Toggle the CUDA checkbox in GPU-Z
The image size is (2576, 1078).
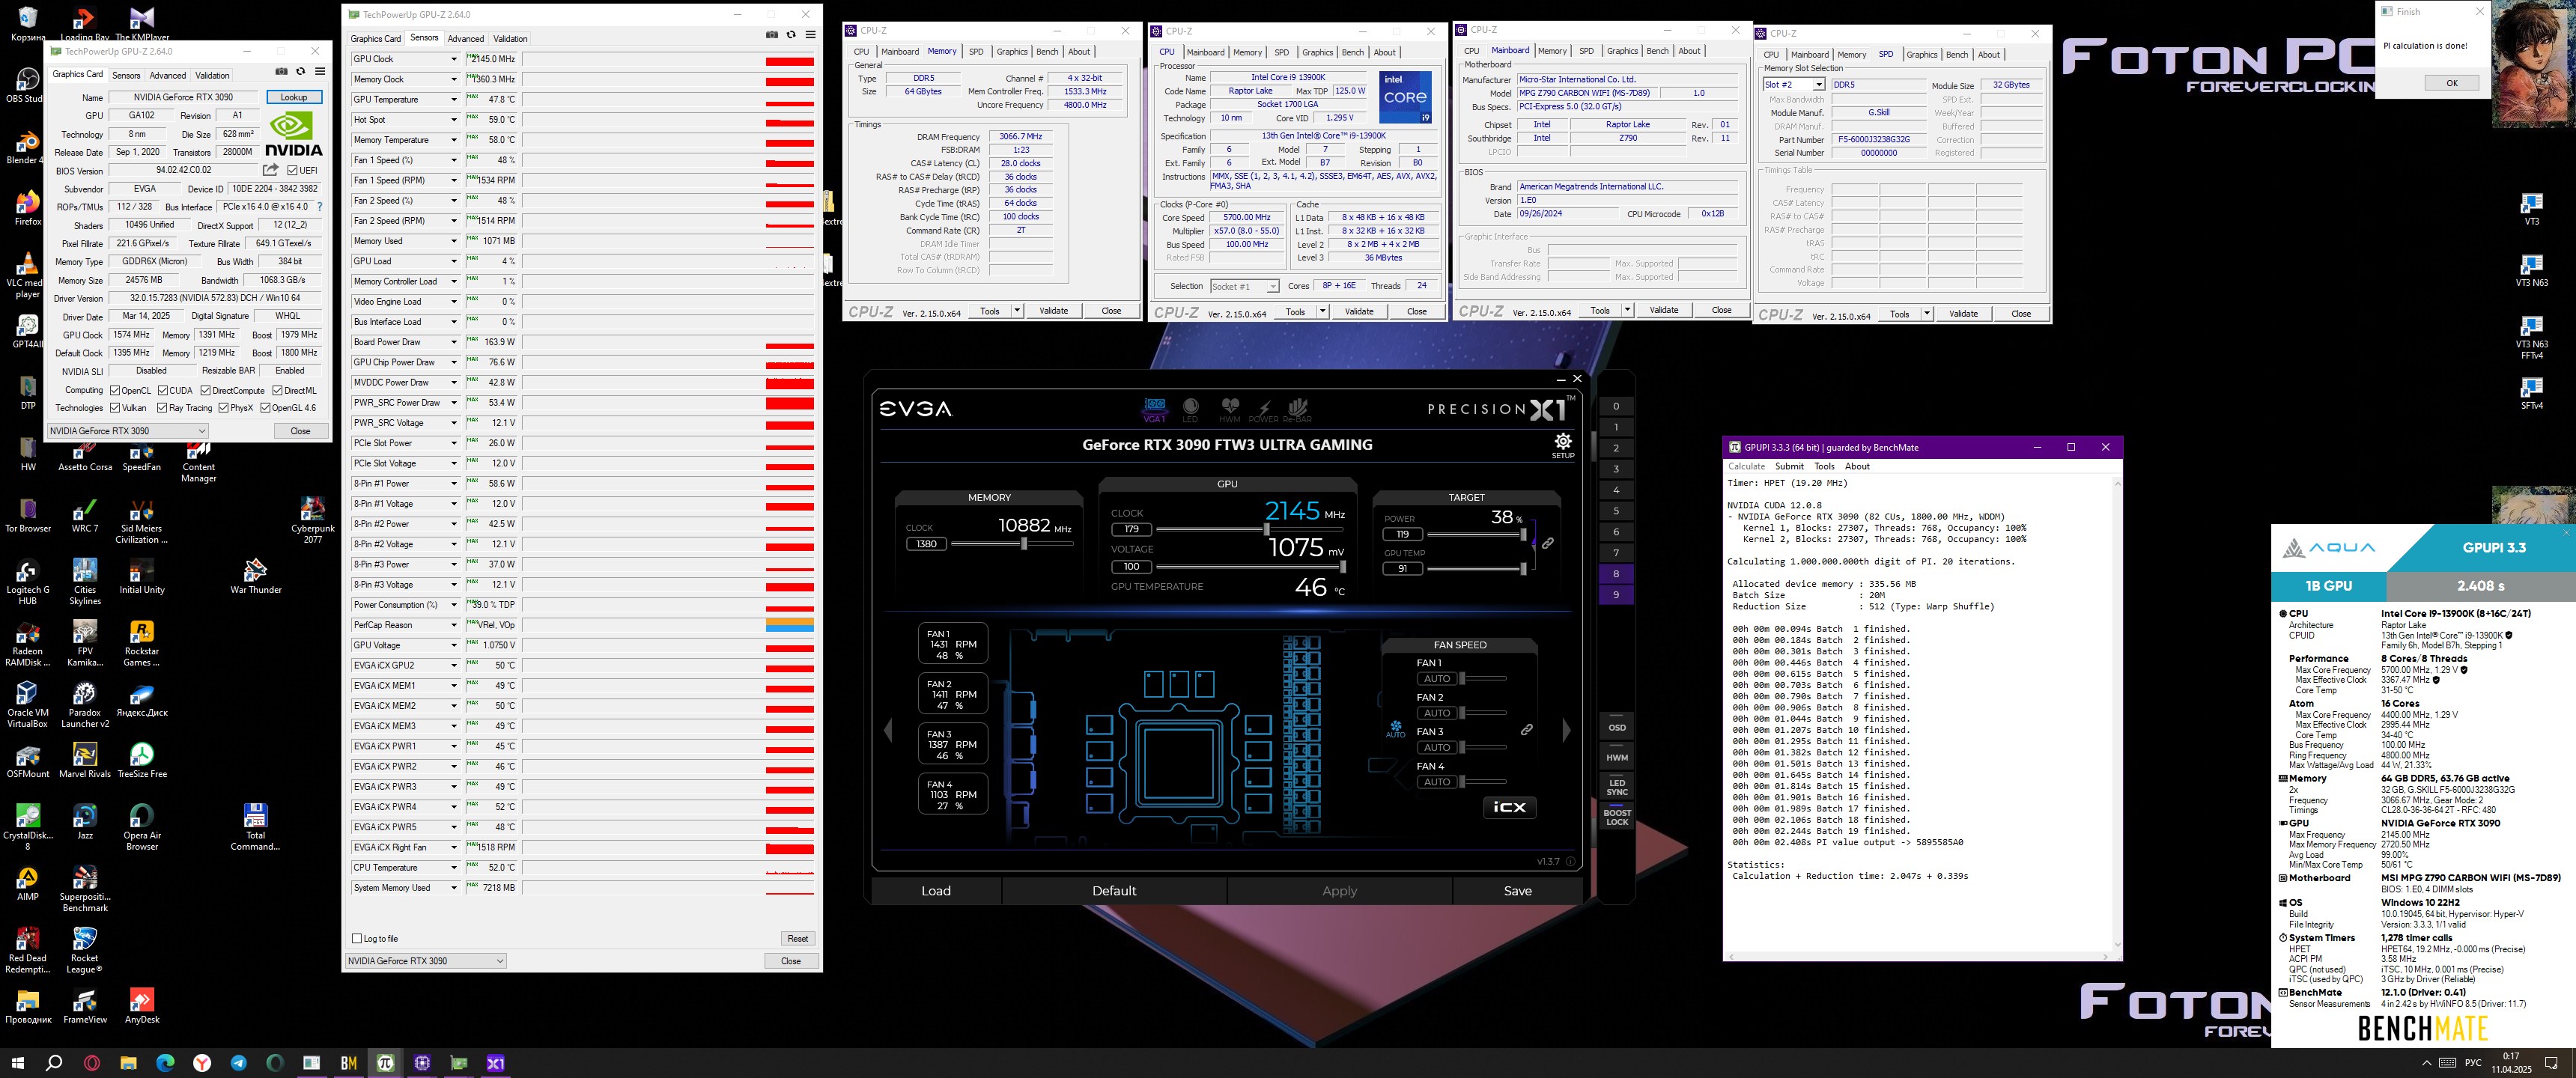(162, 391)
